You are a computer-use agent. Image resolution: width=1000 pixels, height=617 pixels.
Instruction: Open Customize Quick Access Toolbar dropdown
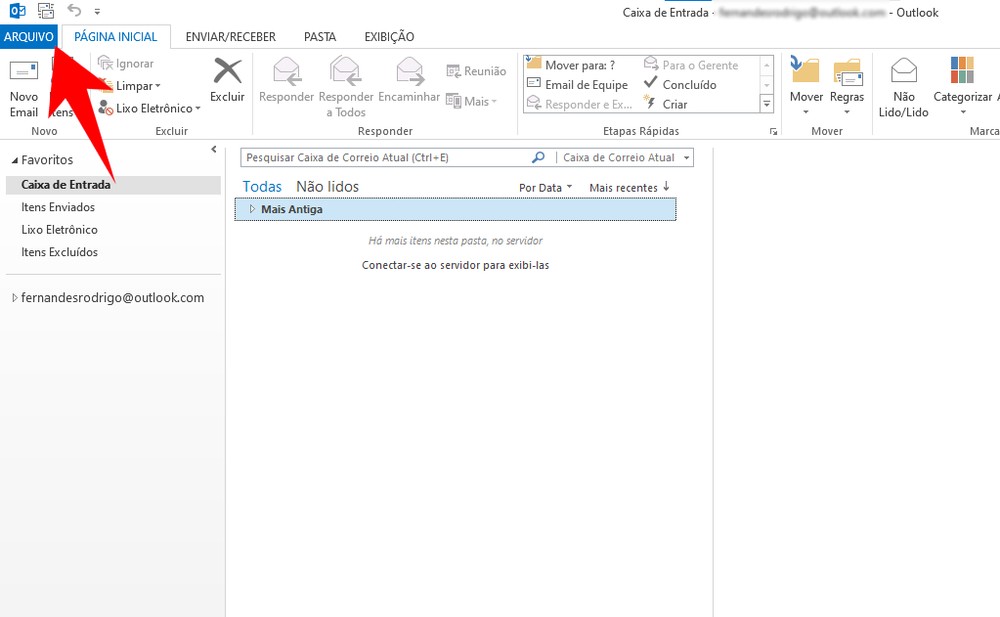(x=97, y=11)
